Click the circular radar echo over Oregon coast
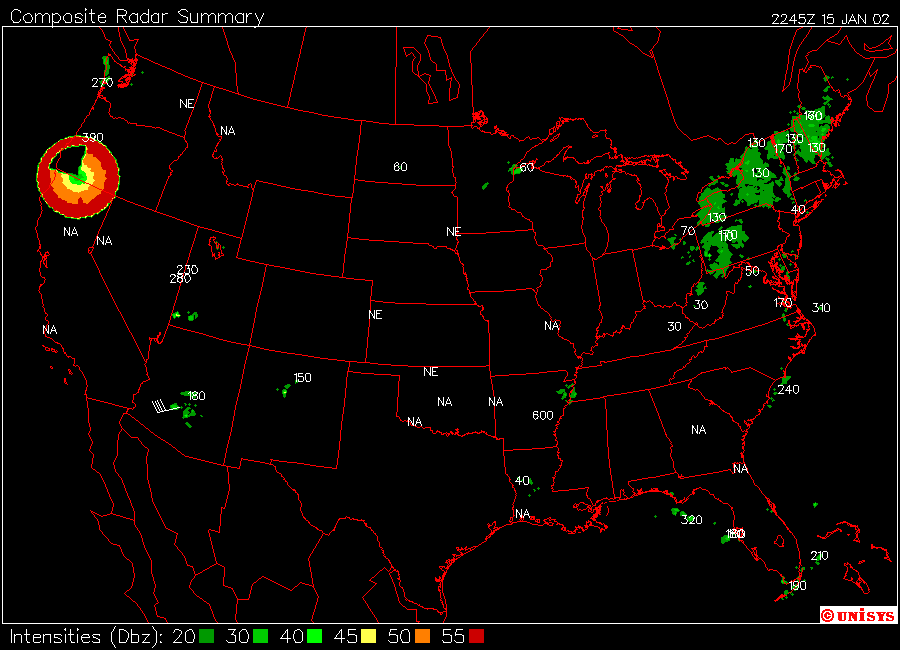 pos(78,177)
